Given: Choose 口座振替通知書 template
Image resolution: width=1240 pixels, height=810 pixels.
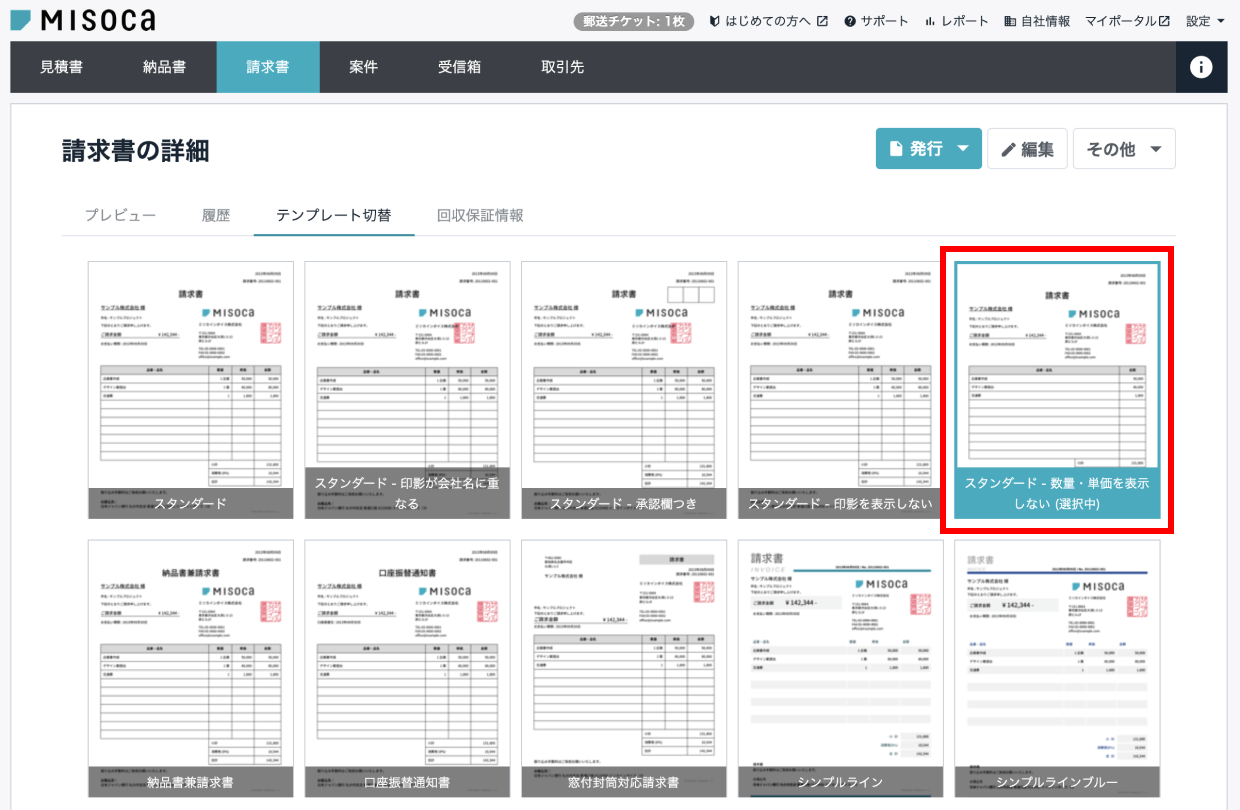Looking at the screenshot, I should click(x=407, y=668).
